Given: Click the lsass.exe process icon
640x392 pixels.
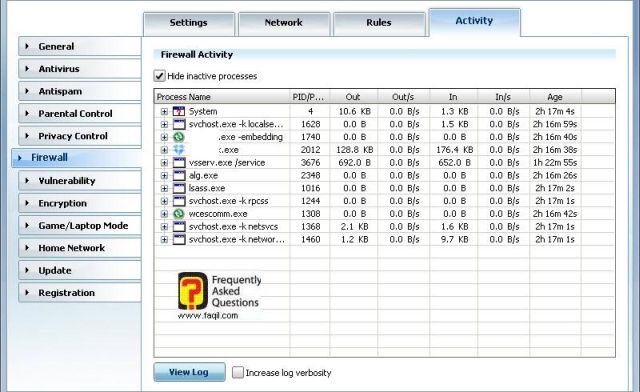Looking at the screenshot, I should coord(179,188).
